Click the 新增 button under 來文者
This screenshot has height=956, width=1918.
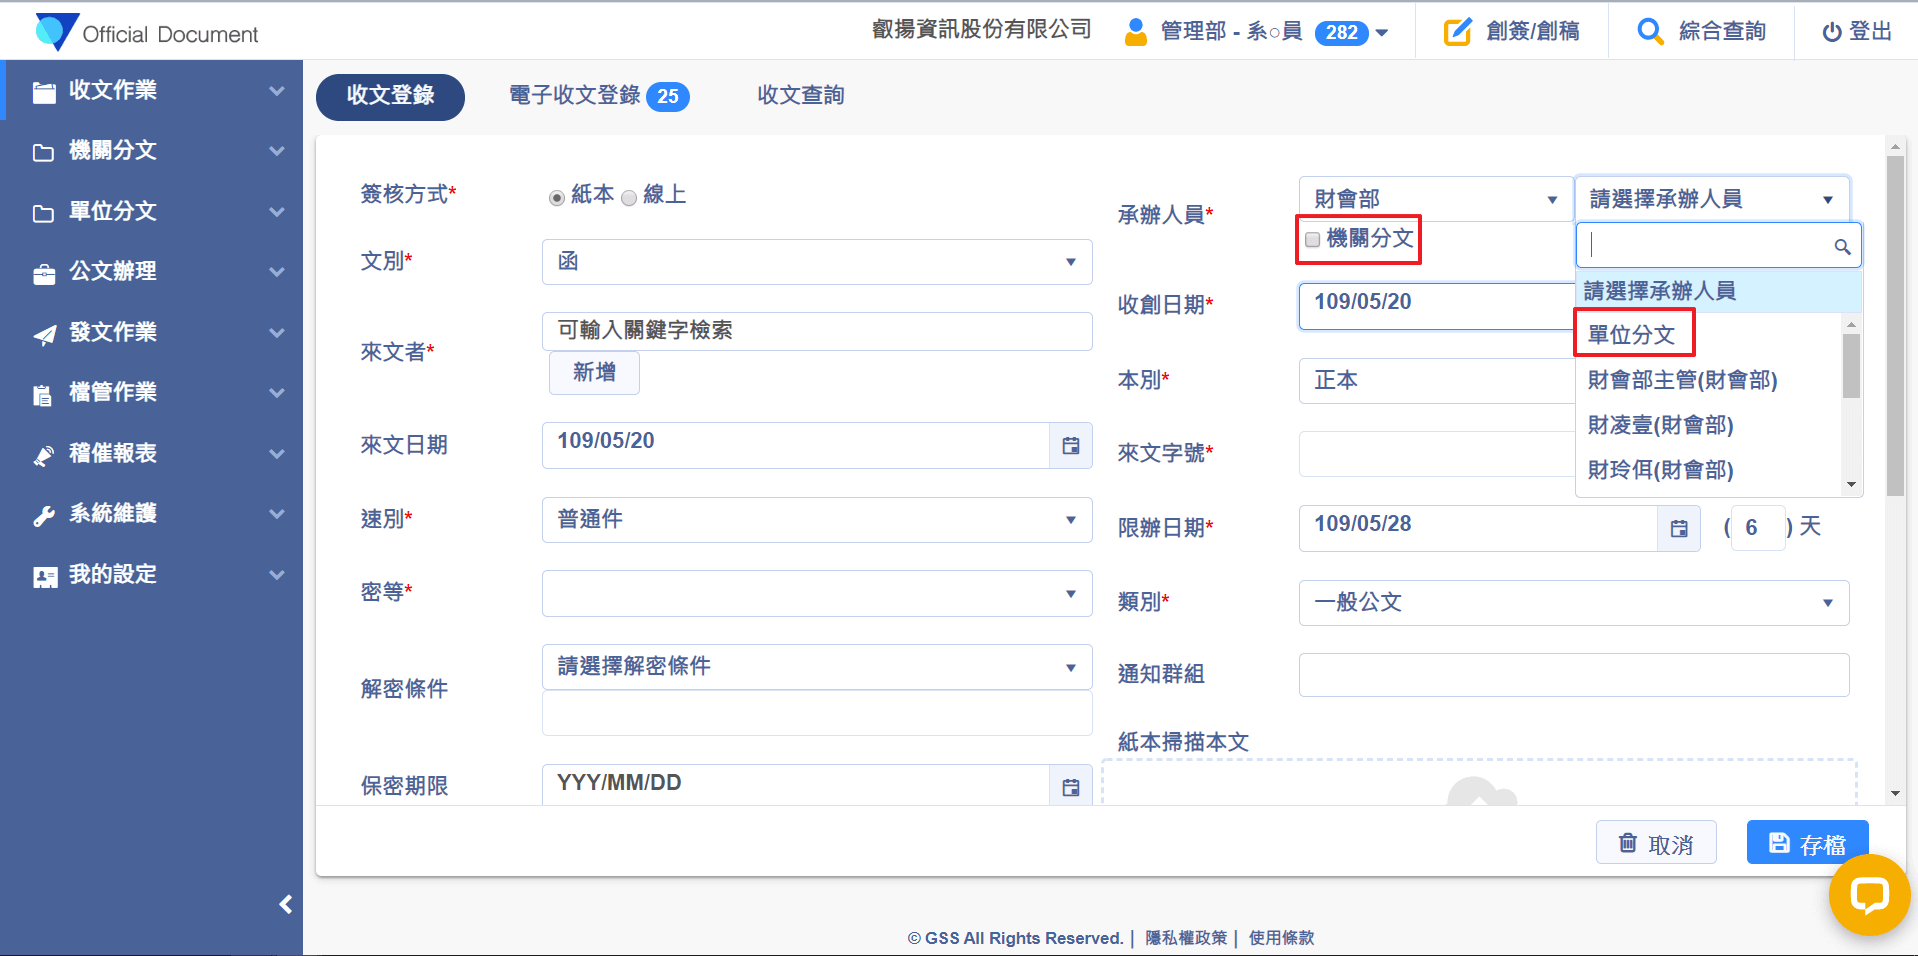coord(594,373)
